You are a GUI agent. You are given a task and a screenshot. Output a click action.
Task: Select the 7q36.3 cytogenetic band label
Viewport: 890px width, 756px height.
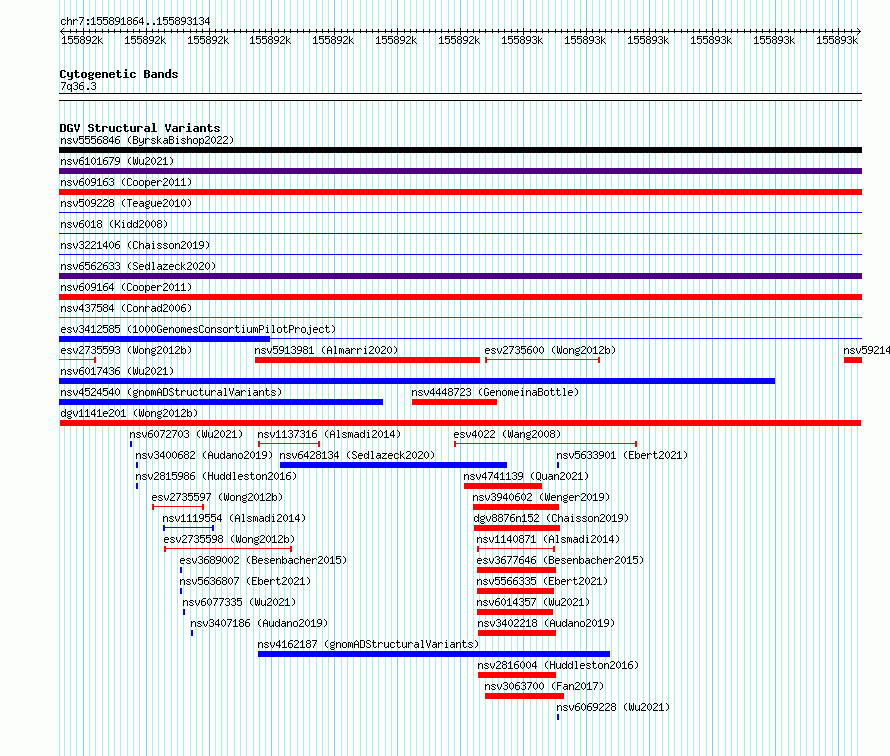click(78, 86)
